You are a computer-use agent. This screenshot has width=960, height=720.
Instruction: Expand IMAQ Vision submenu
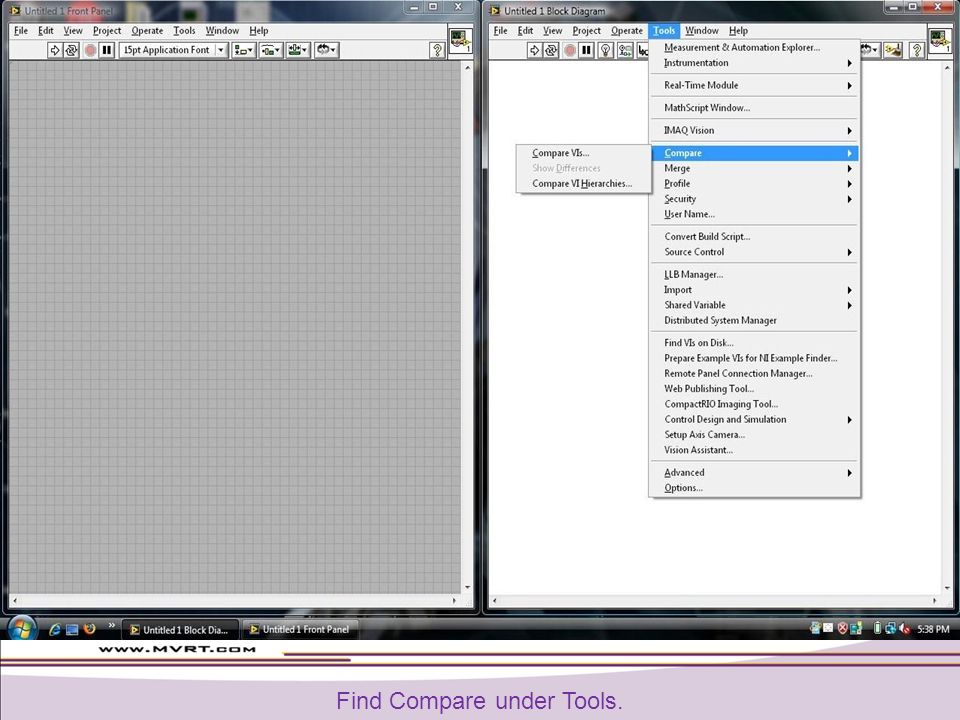pos(754,130)
